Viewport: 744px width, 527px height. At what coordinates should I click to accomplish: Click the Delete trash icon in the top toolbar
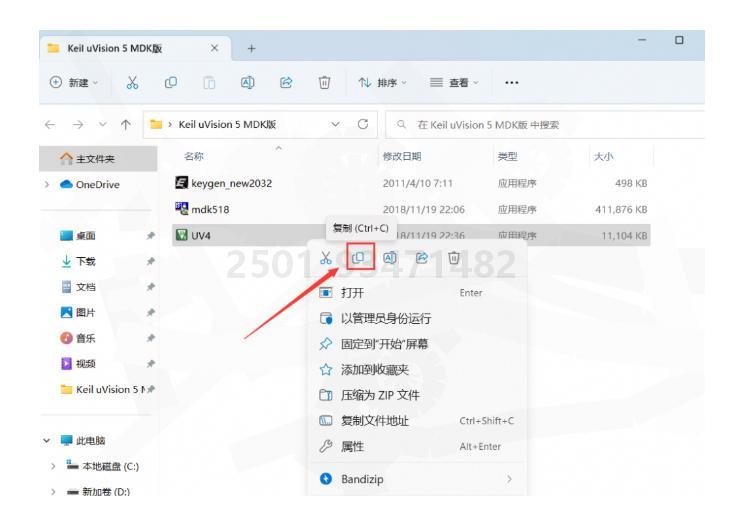click(325, 83)
